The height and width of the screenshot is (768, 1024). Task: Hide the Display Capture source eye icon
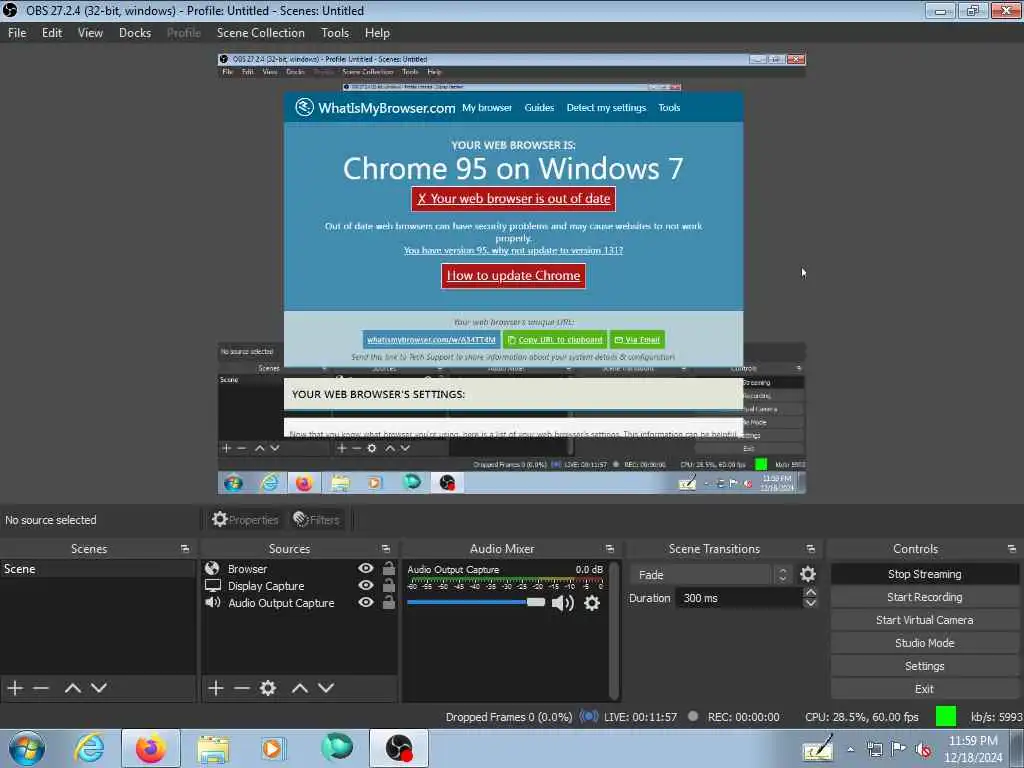[x=366, y=585]
